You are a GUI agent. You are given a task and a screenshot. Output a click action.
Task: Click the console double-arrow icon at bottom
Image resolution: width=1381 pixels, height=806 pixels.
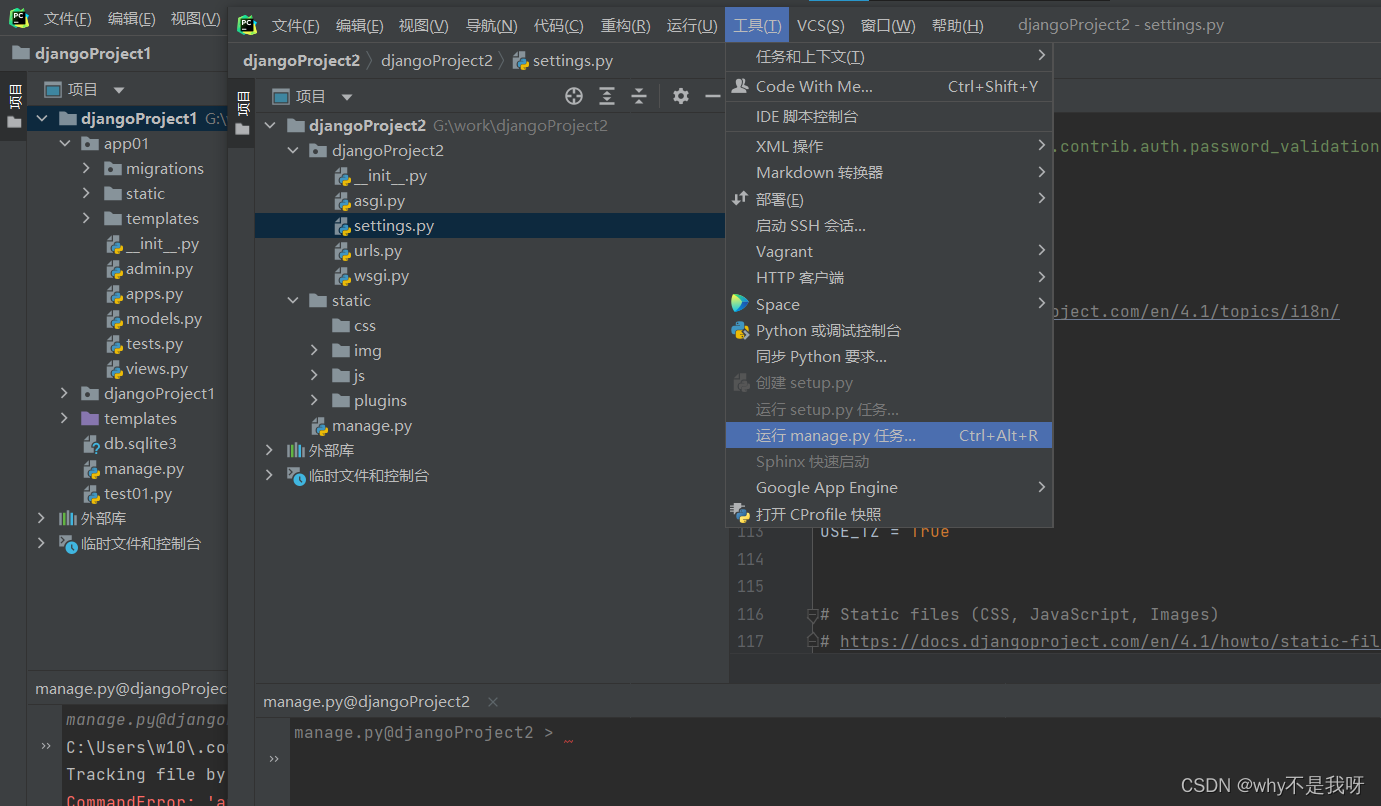coord(274,758)
